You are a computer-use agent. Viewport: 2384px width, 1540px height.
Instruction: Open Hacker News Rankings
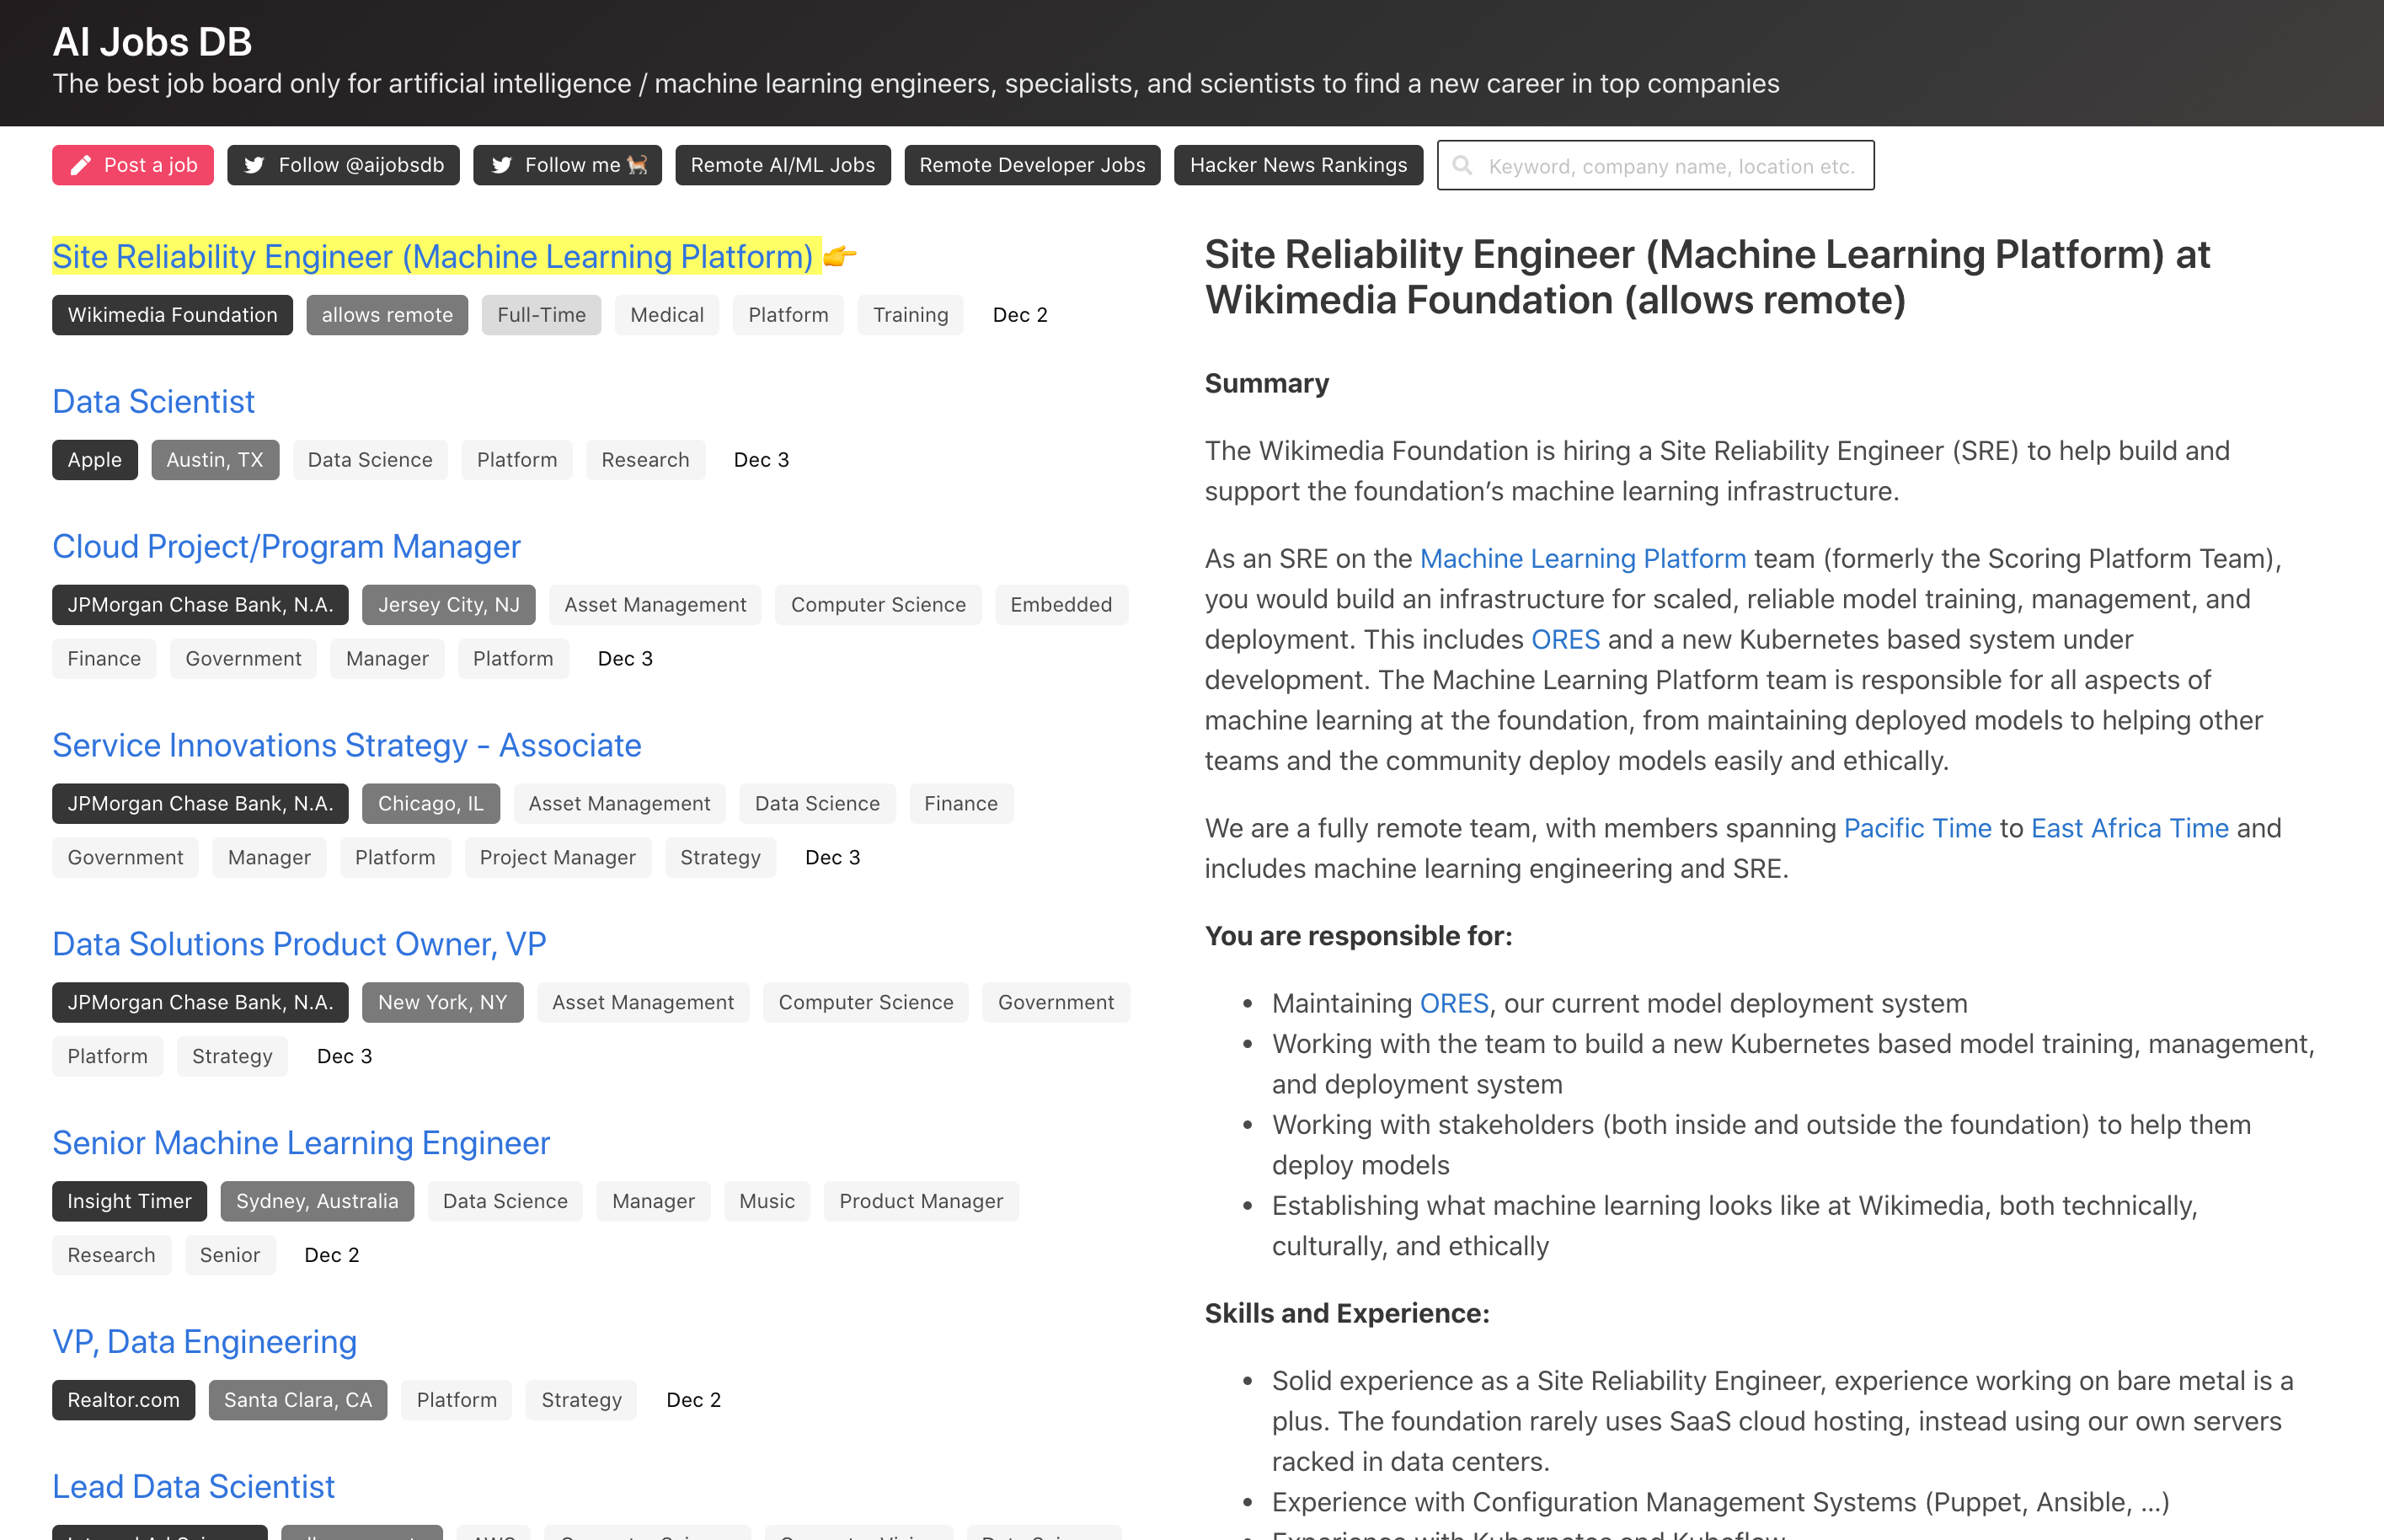1297,165
